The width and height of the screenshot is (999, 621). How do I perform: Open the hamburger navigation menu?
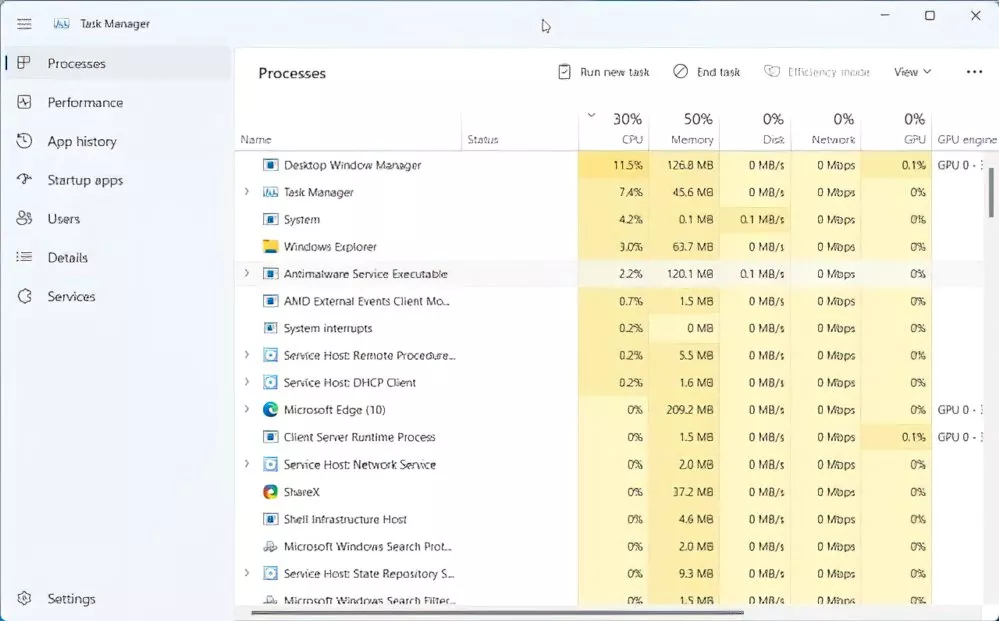(24, 24)
